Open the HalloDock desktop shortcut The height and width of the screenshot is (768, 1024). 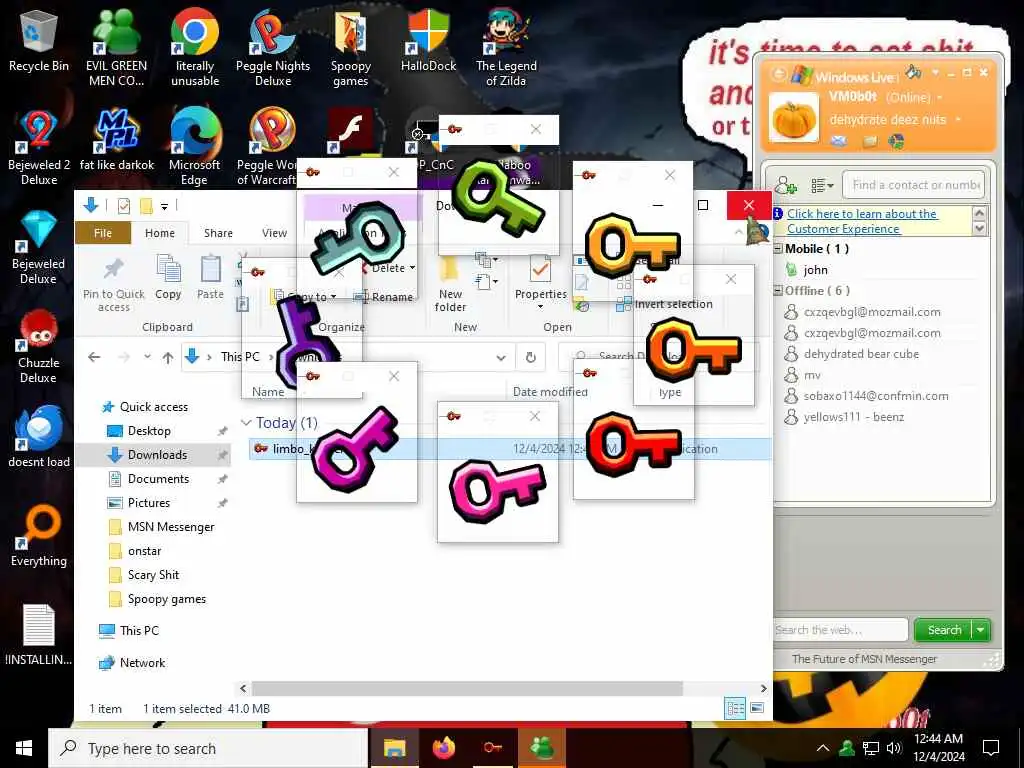click(x=428, y=40)
